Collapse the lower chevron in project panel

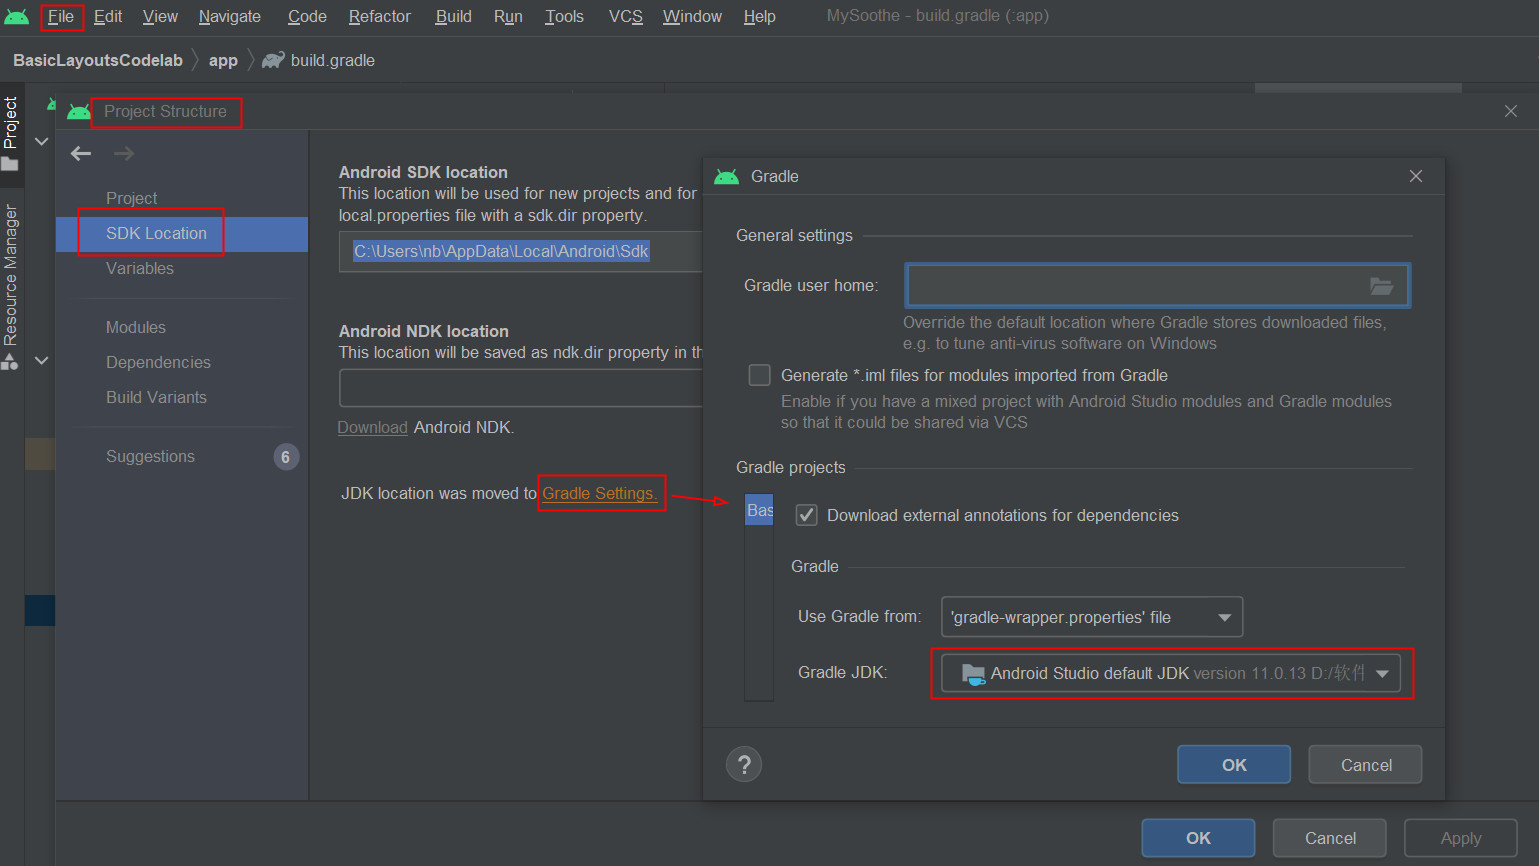coord(42,360)
